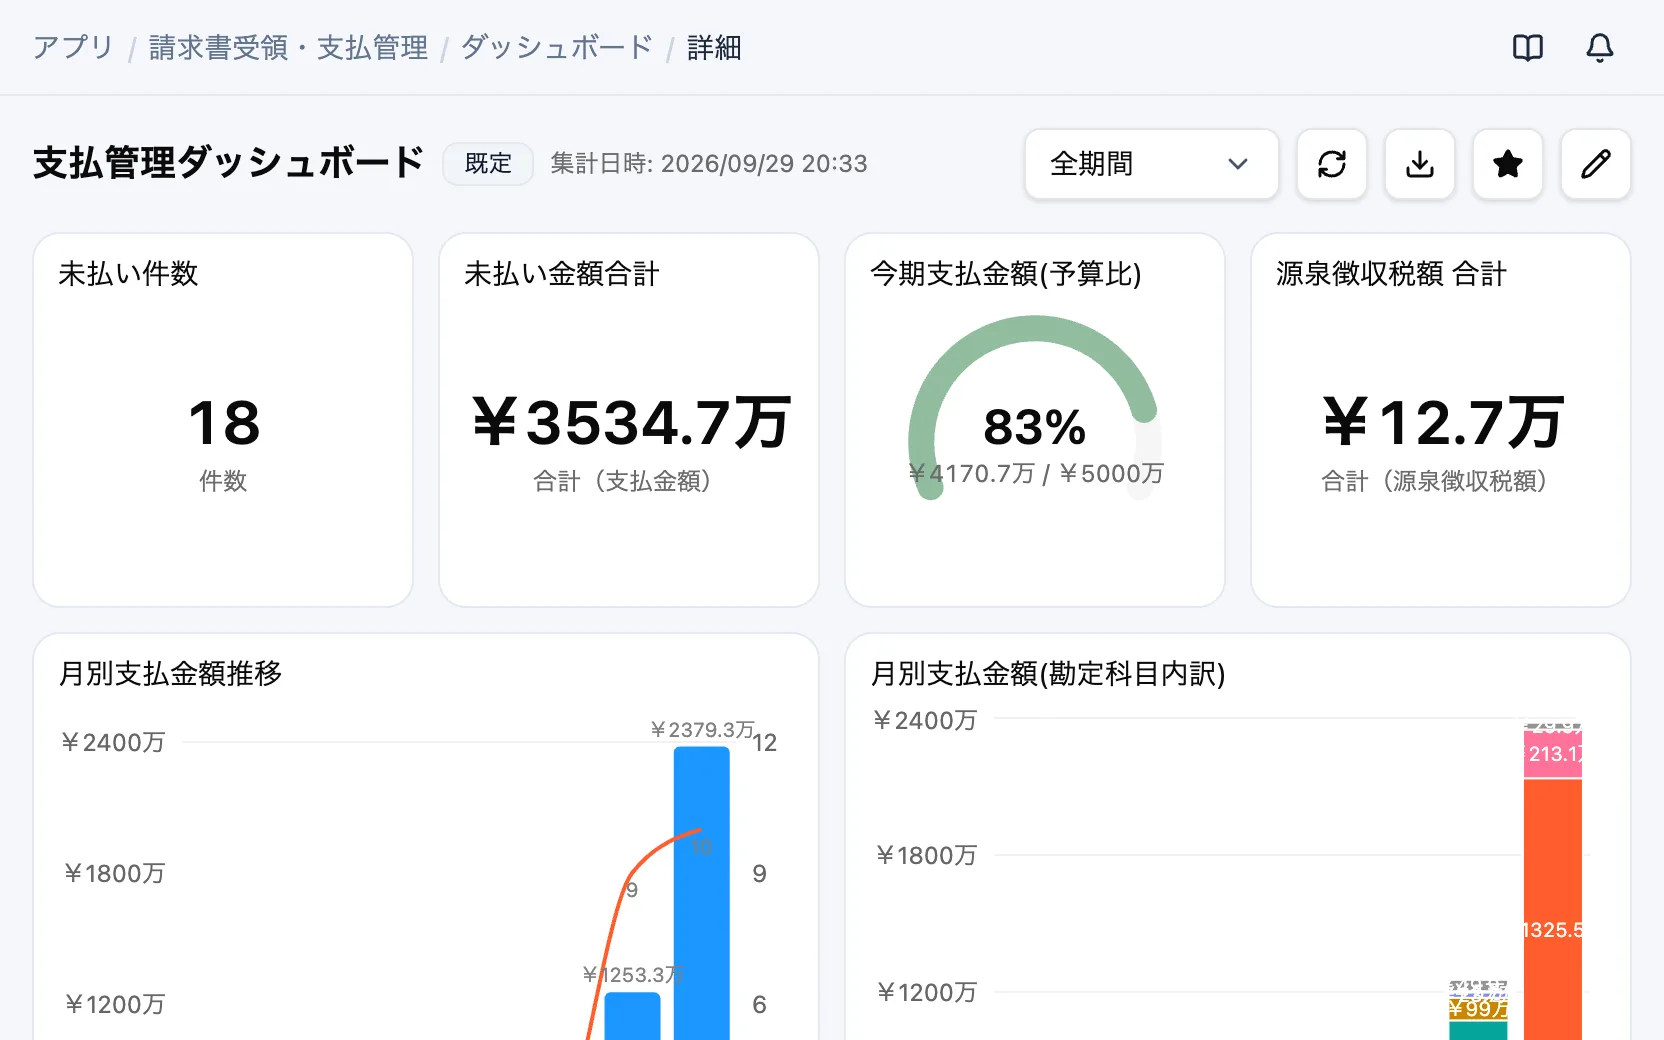Click the ¥12.7万 withholding tax total
Screen dimensions: 1664x1040
click(1442, 423)
